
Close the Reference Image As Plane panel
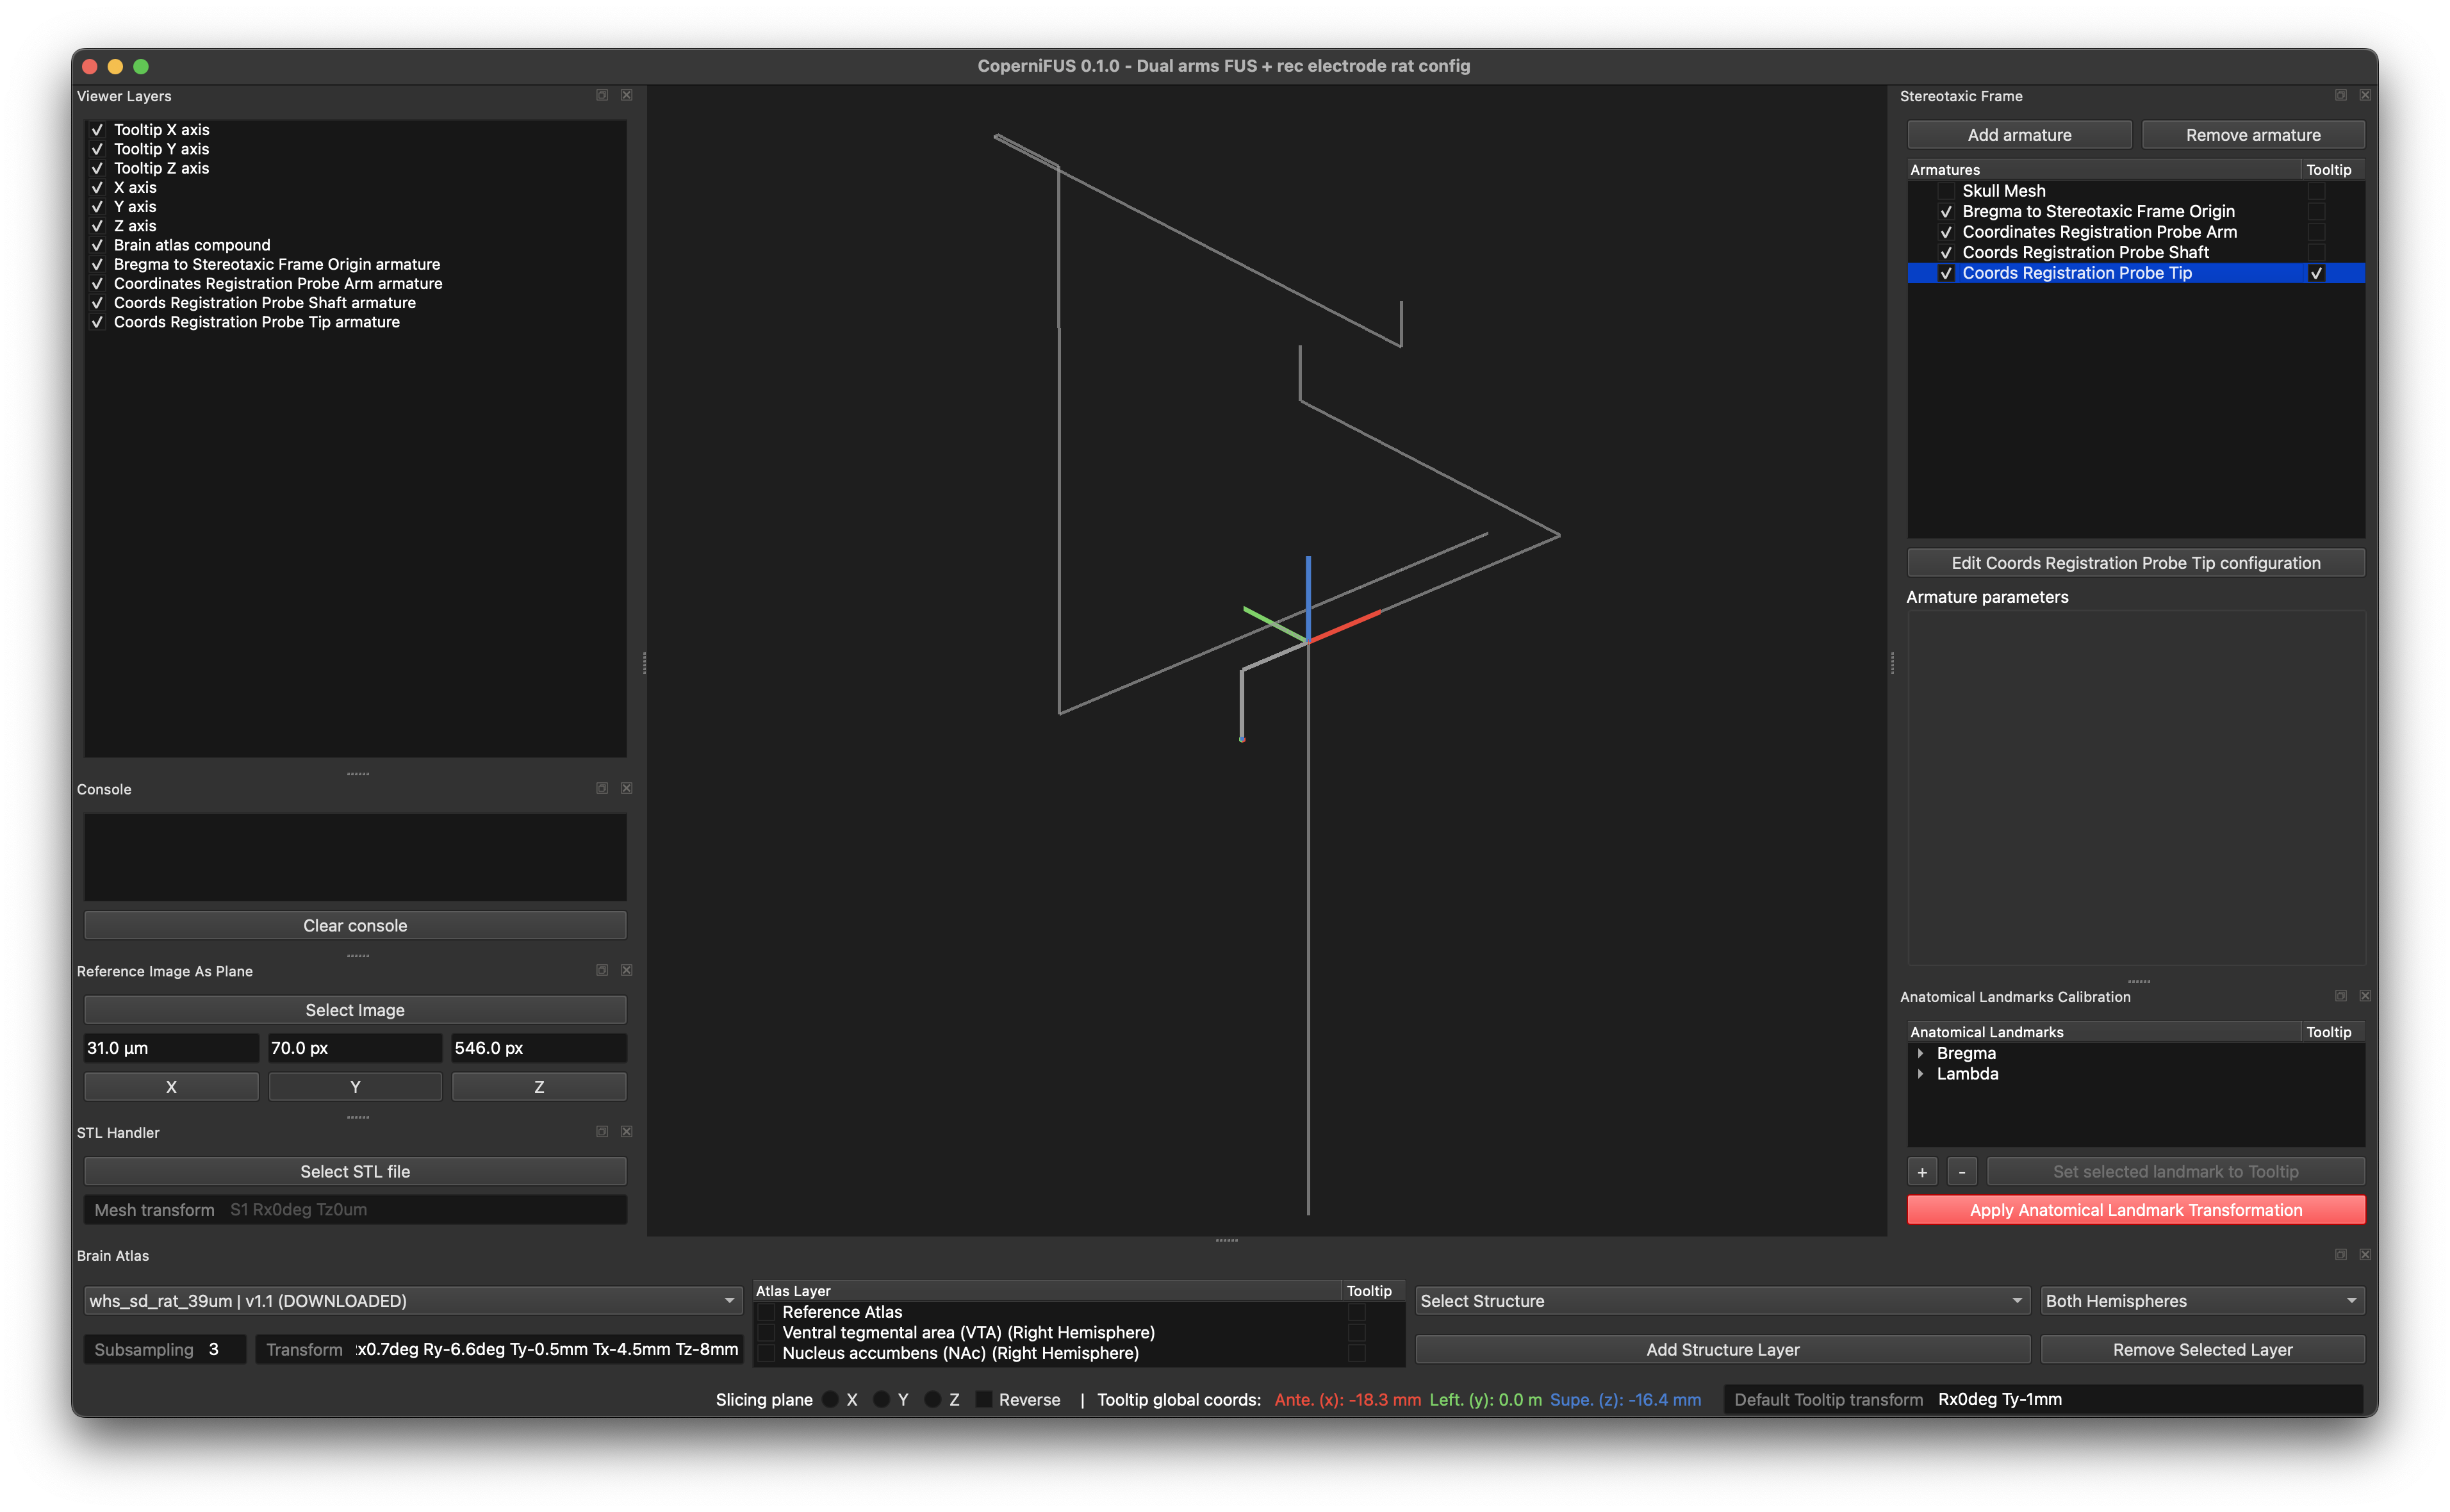(627, 970)
